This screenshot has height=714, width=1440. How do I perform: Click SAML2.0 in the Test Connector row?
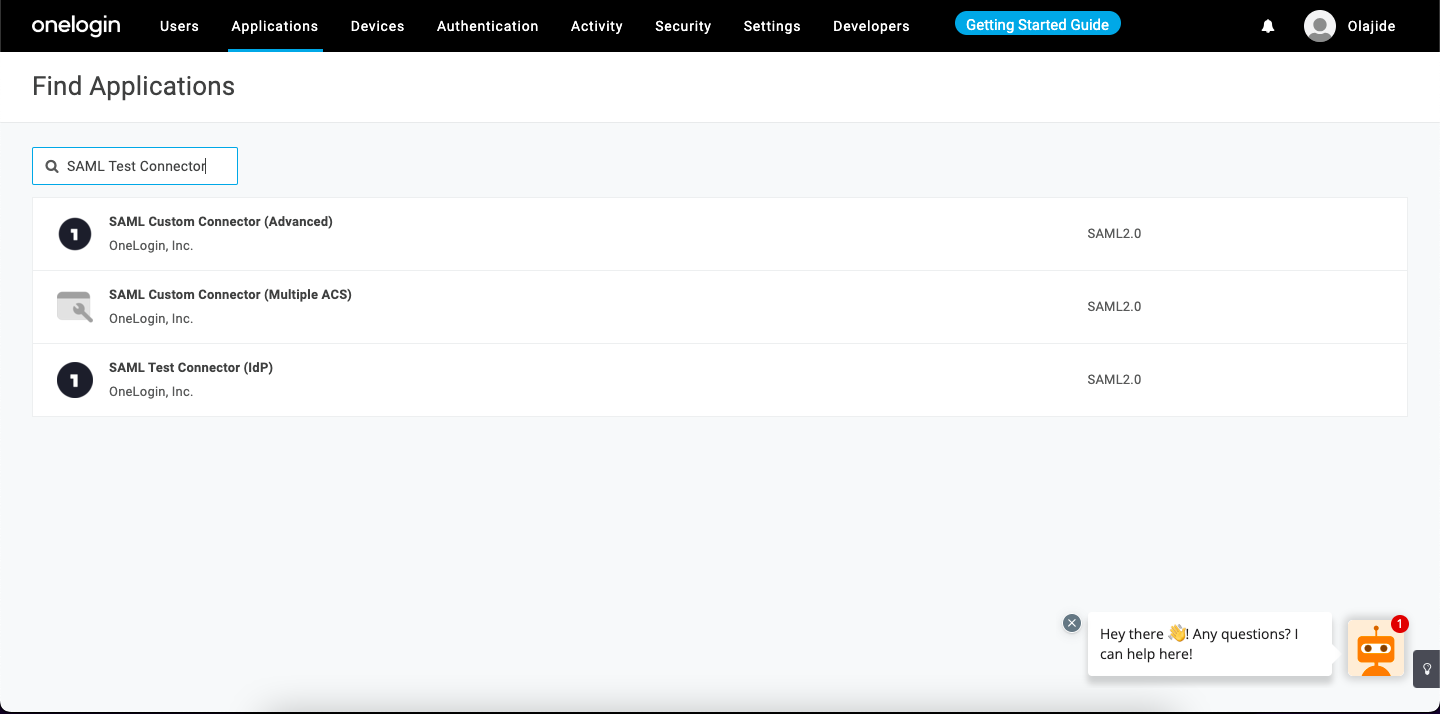[1114, 380]
